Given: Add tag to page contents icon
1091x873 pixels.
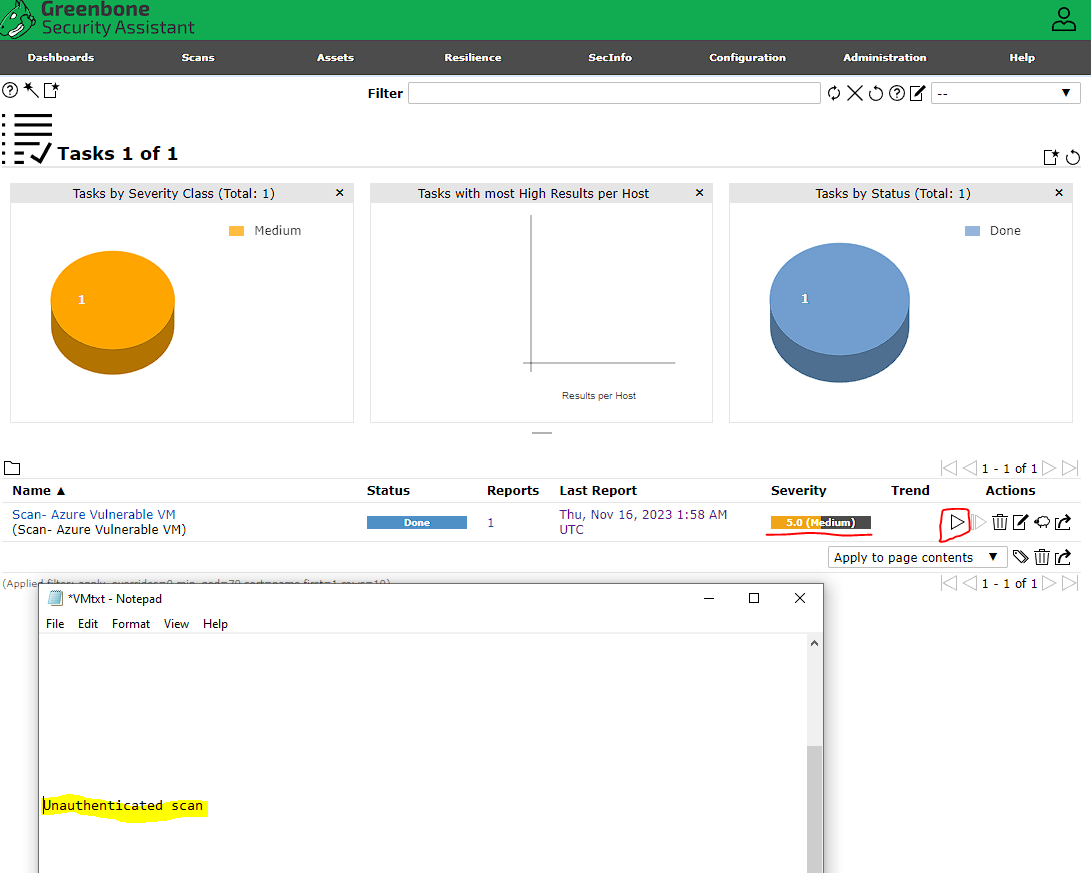Looking at the screenshot, I should pos(1020,556).
